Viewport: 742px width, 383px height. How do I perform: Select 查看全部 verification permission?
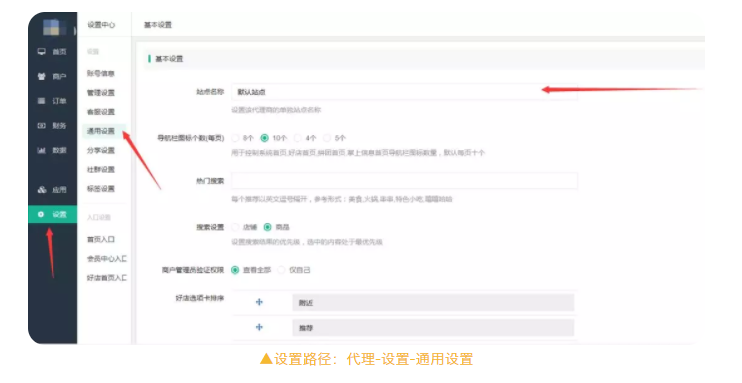(x=235, y=270)
